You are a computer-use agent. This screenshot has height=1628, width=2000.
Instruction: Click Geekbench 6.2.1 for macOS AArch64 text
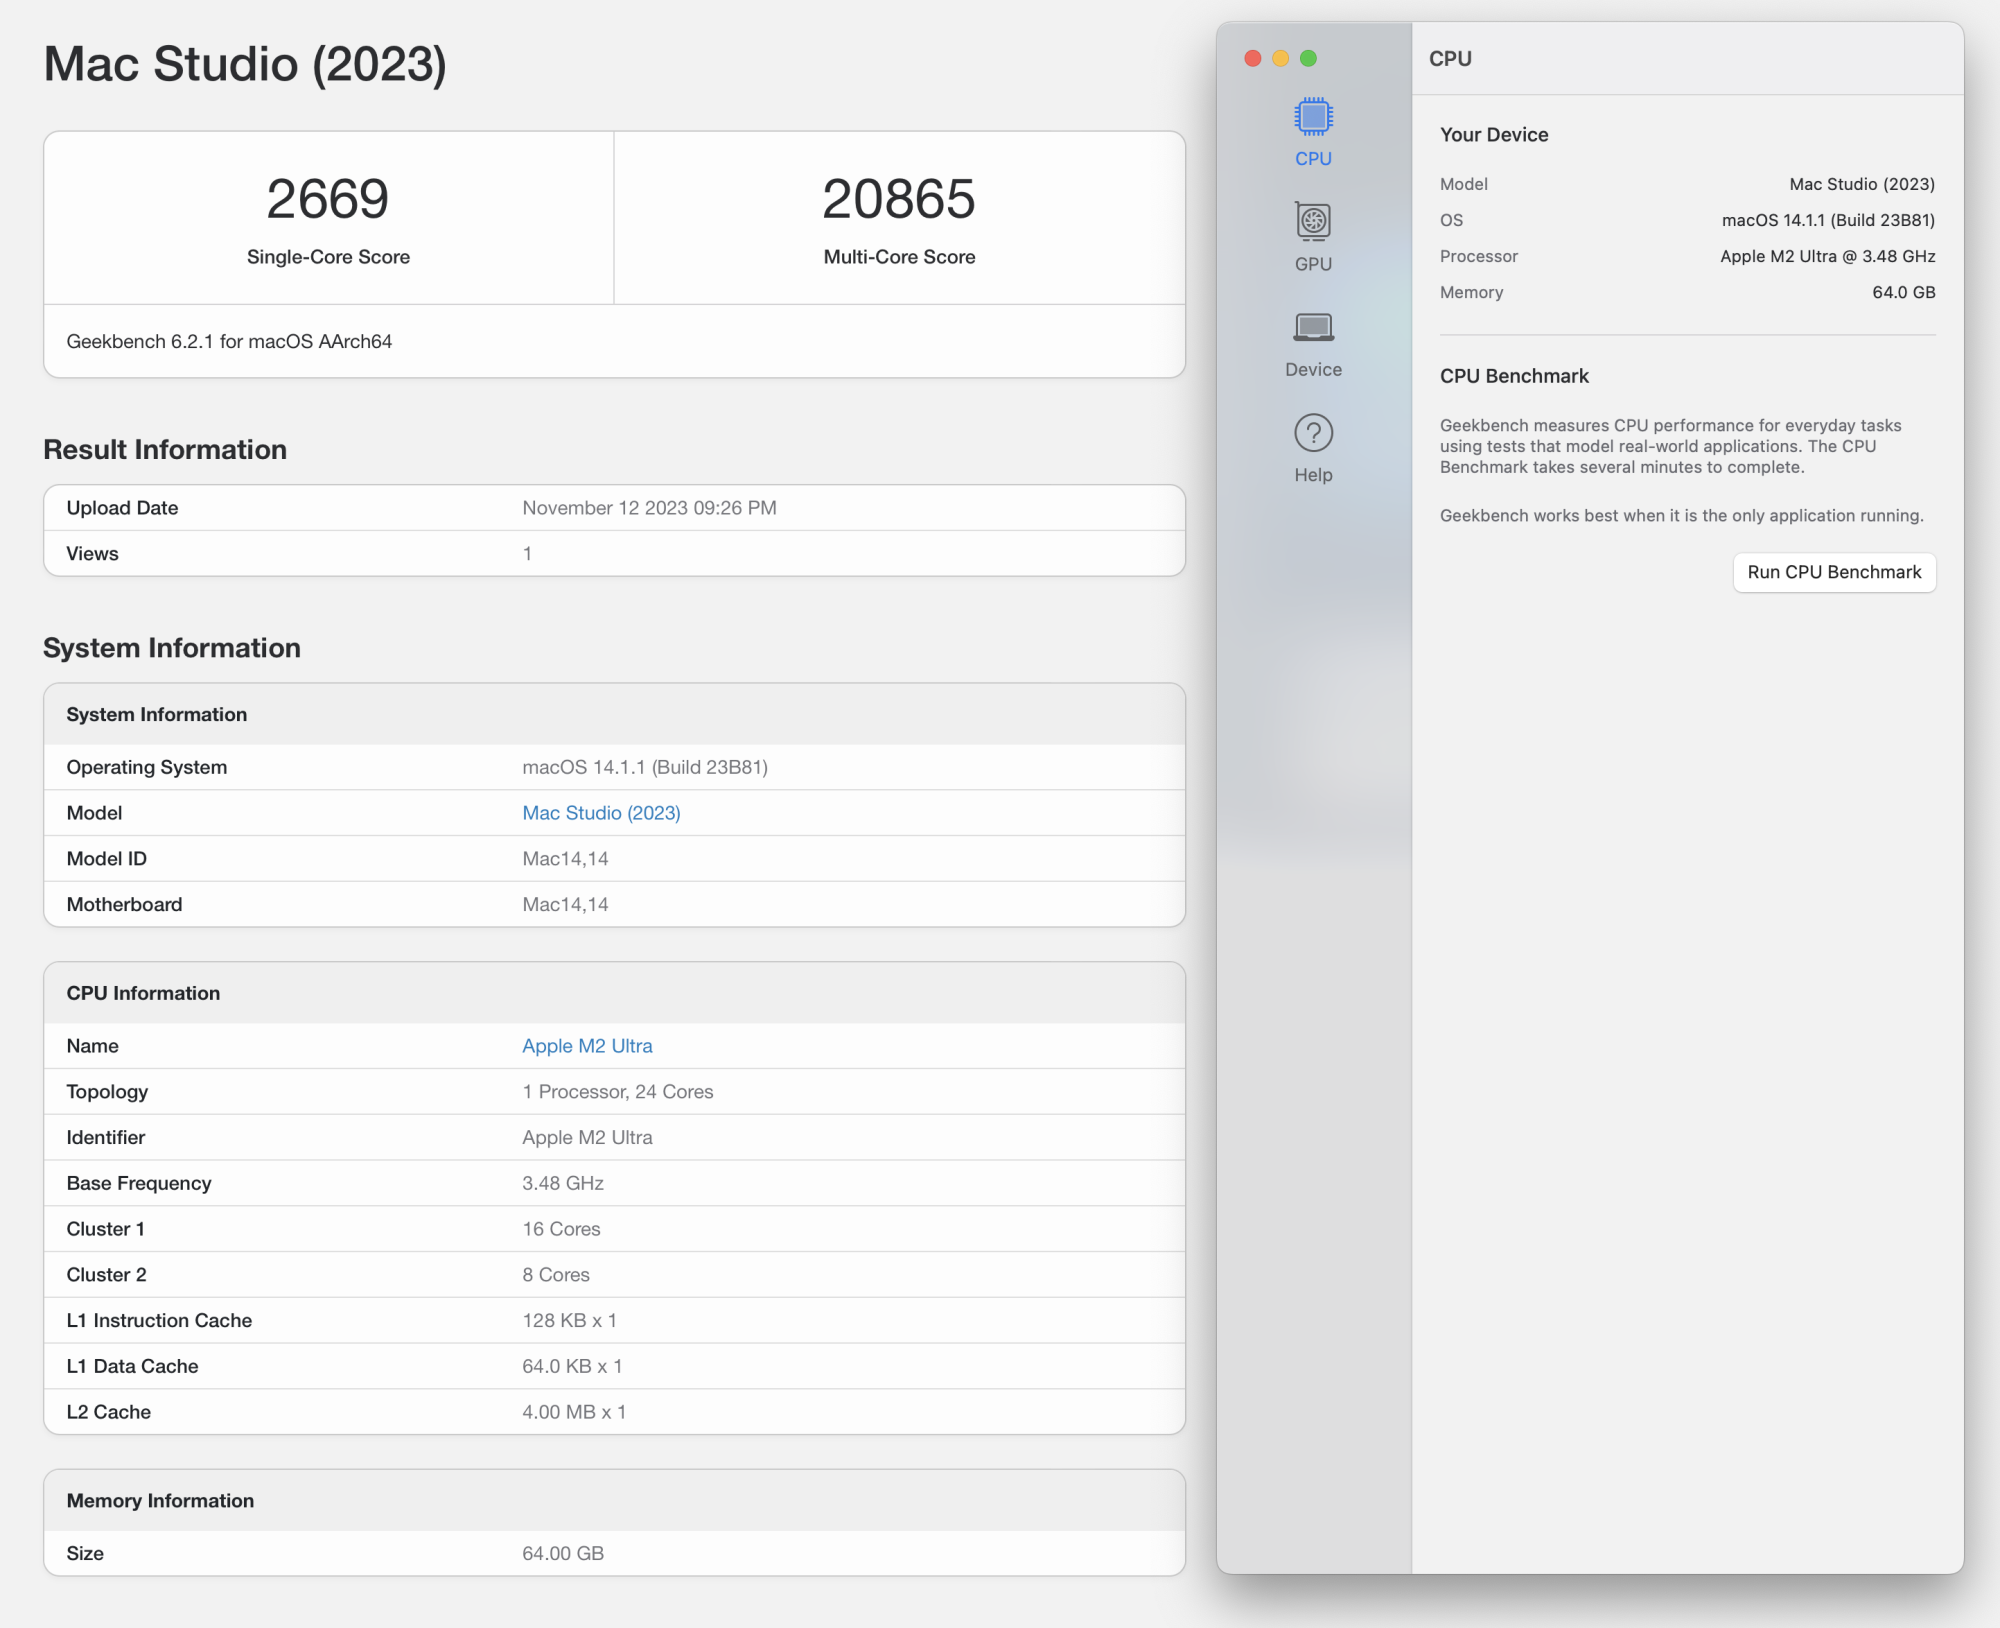(x=229, y=341)
